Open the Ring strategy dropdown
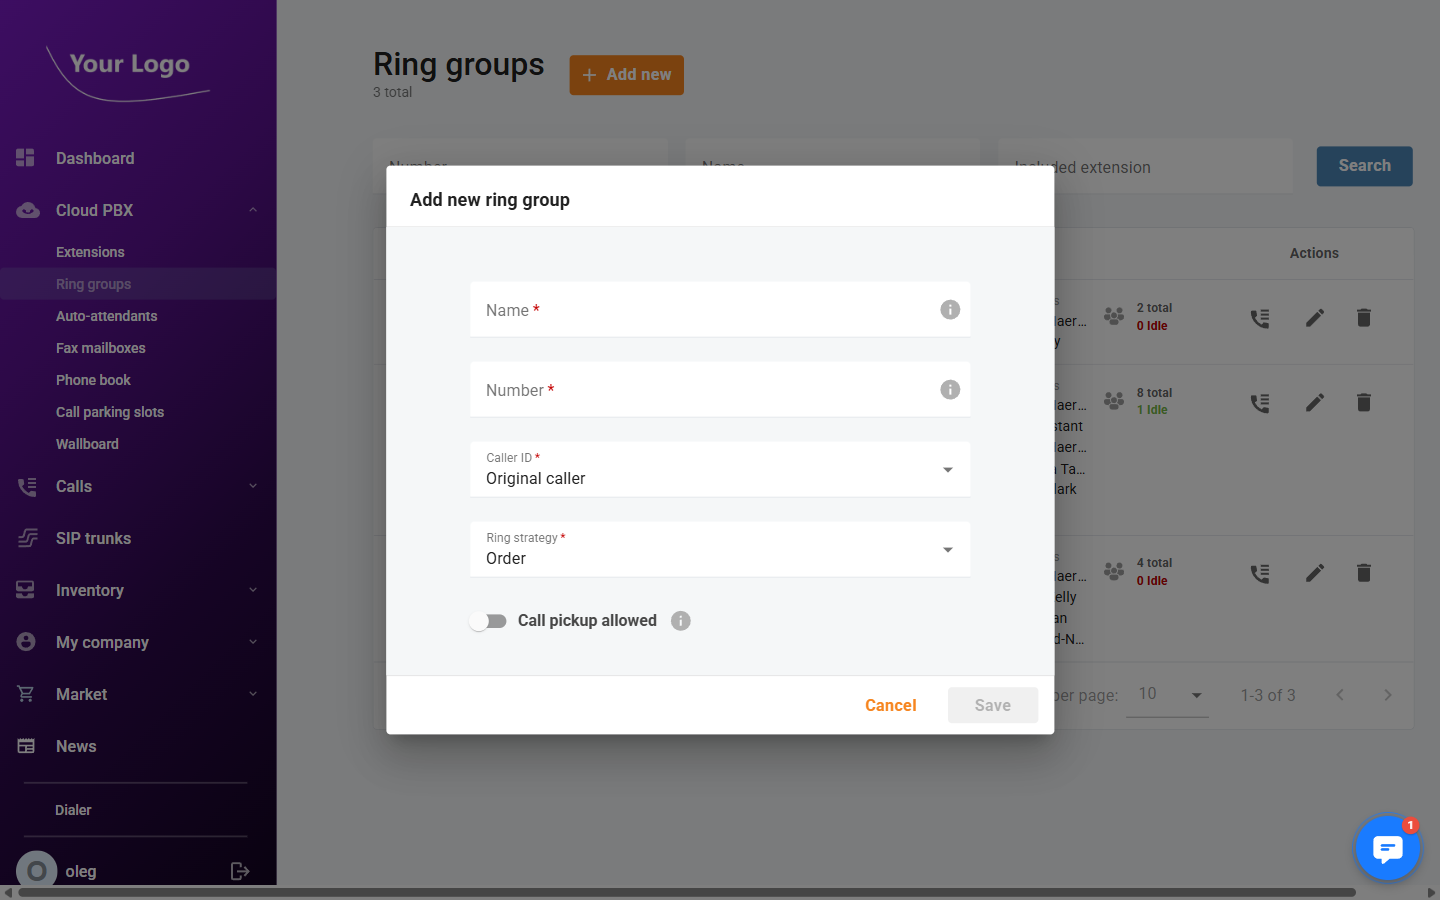1440x900 pixels. pos(946,549)
